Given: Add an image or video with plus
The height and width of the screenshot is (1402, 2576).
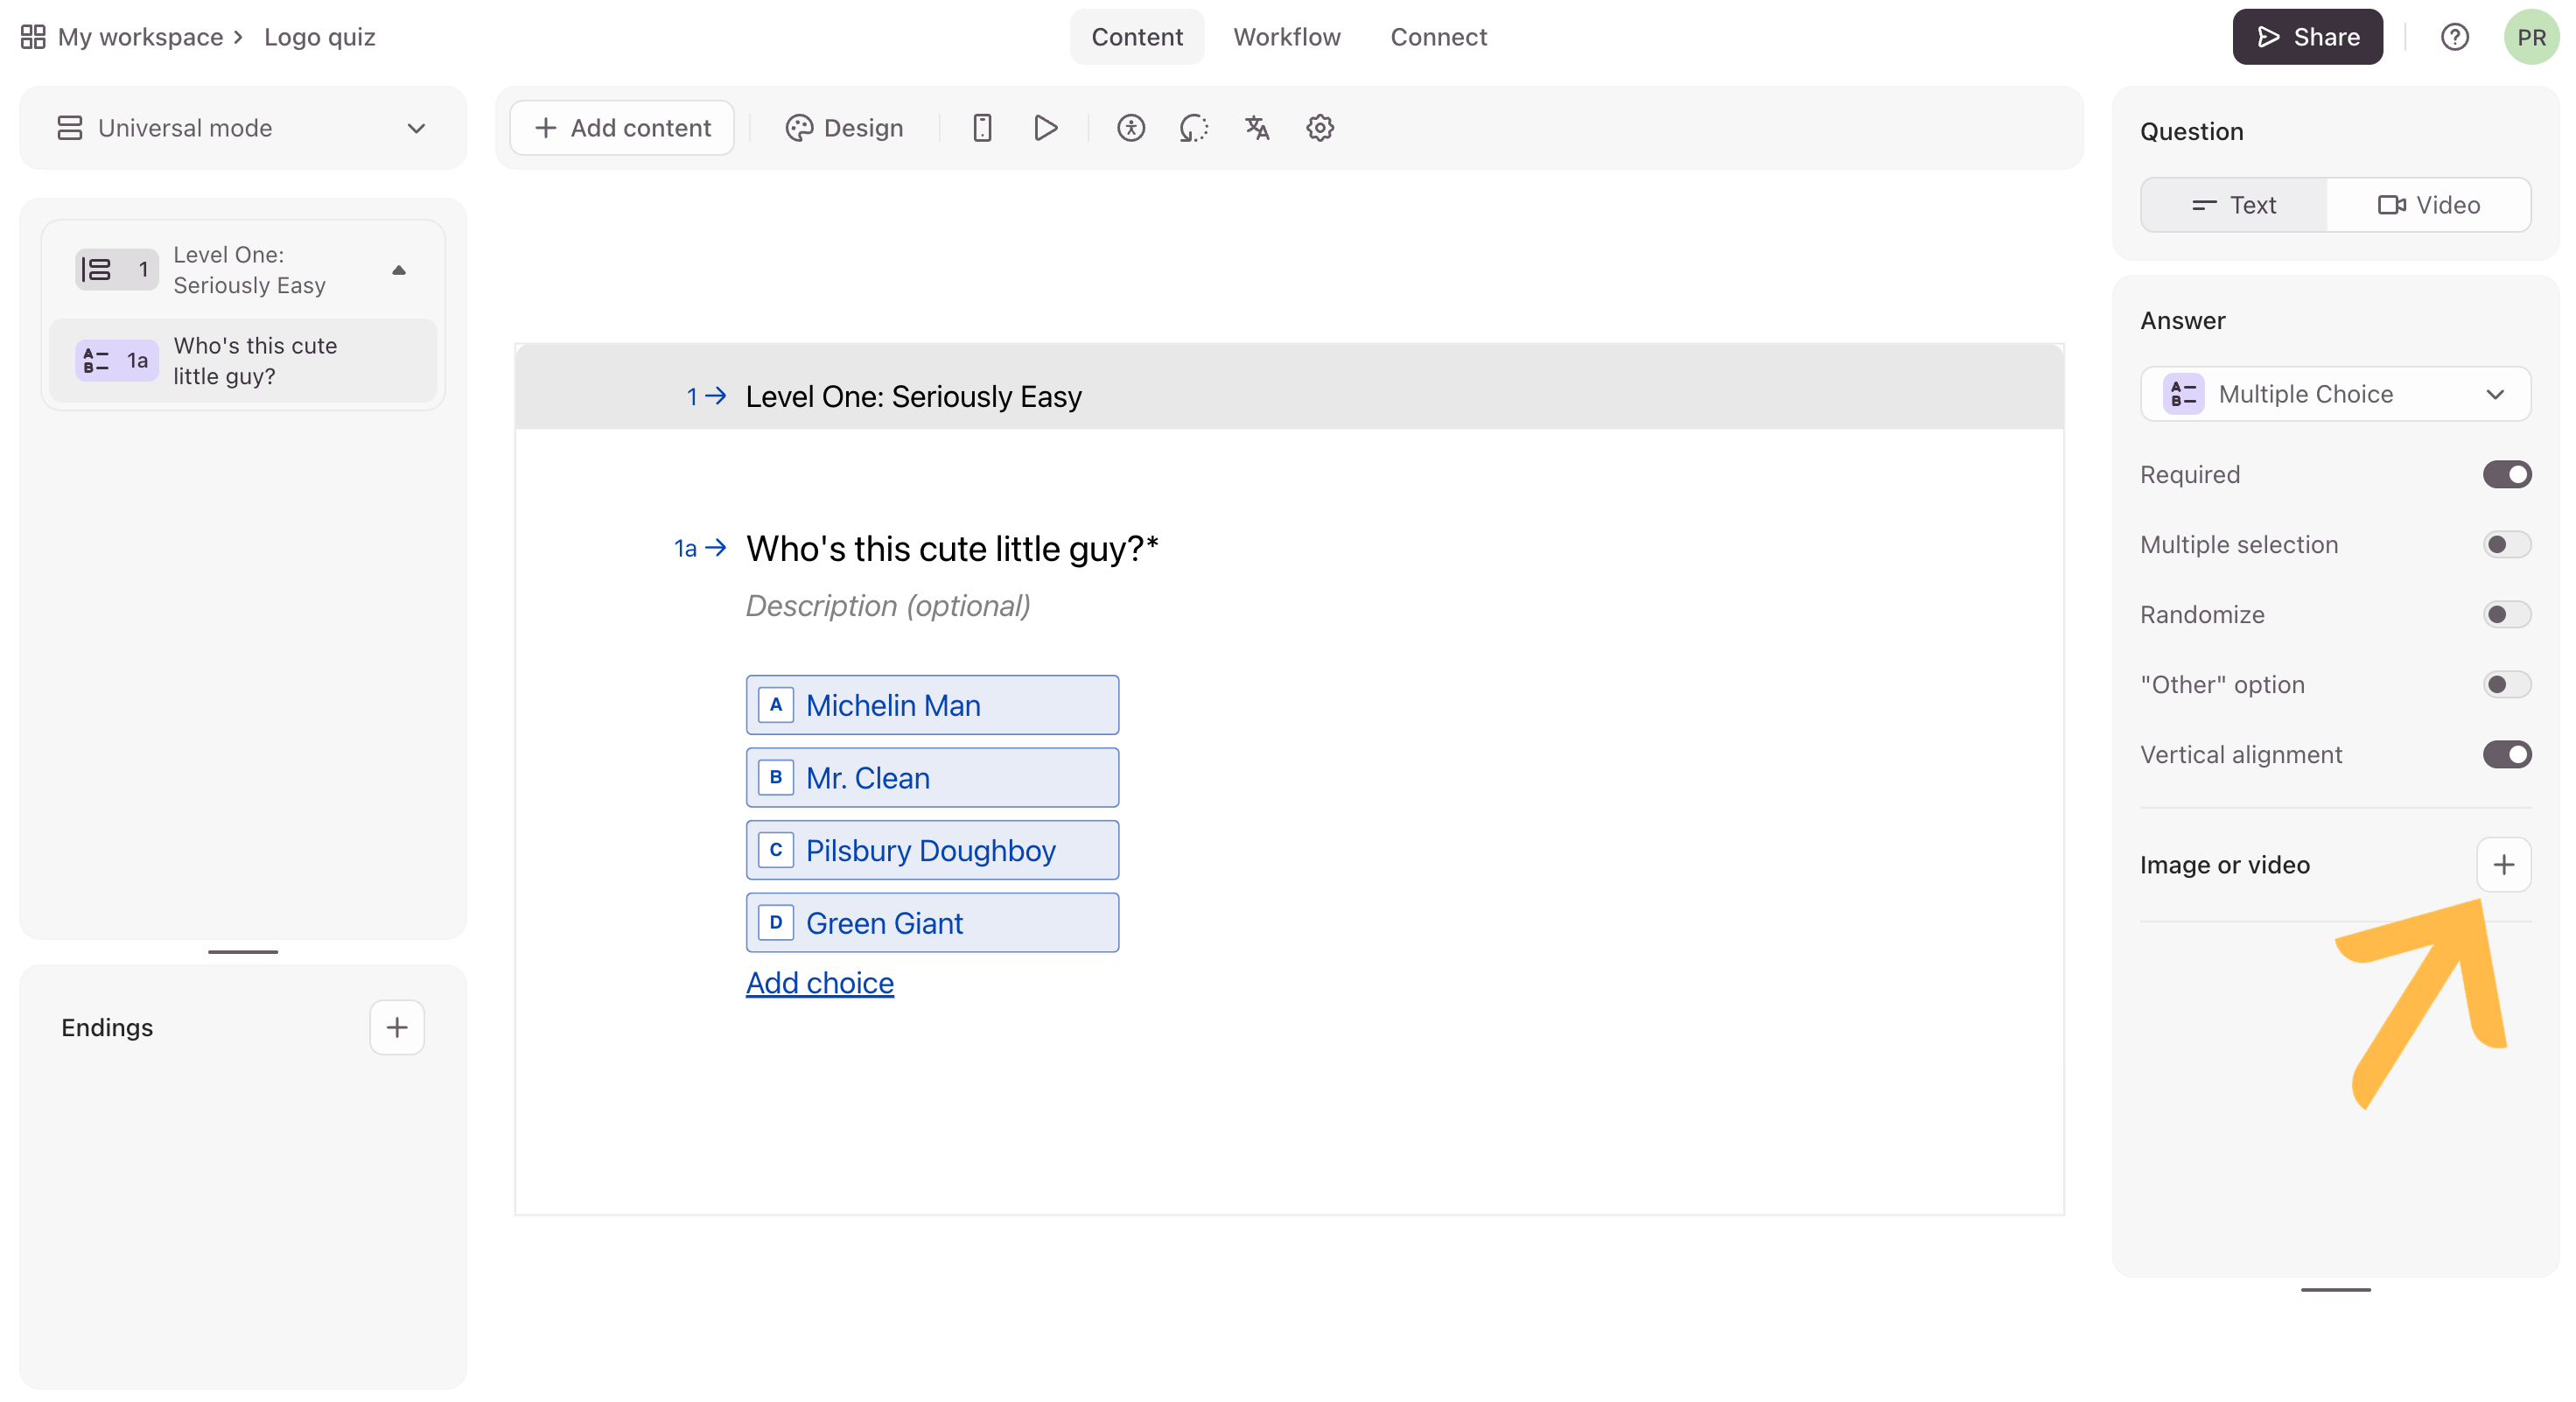Looking at the screenshot, I should click(2503, 864).
